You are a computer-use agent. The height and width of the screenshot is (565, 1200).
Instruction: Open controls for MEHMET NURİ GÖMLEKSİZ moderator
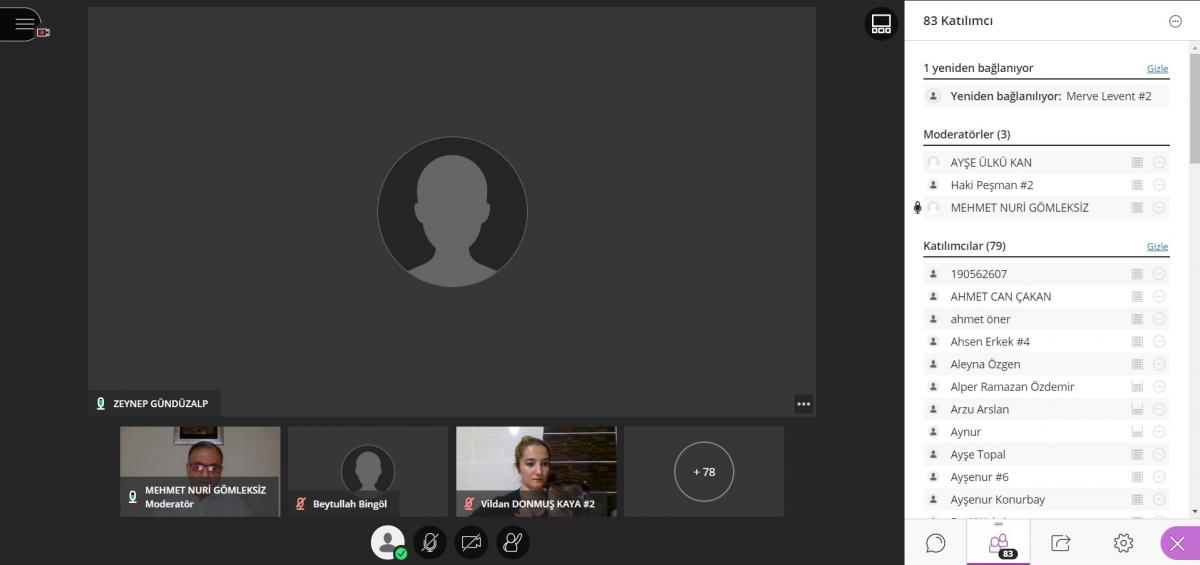click(x=1159, y=208)
